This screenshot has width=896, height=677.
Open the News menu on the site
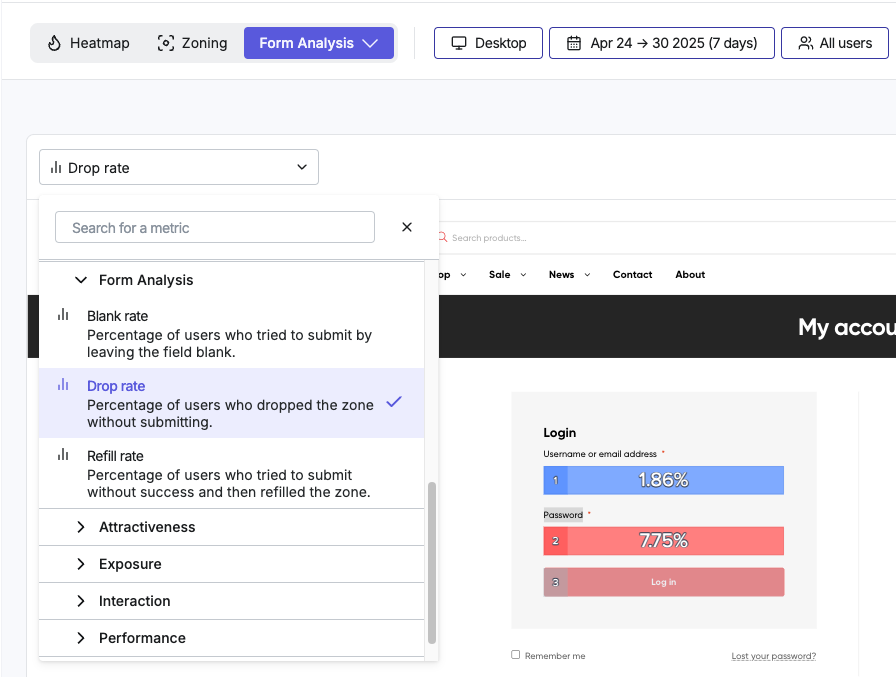pyautogui.click(x=561, y=275)
